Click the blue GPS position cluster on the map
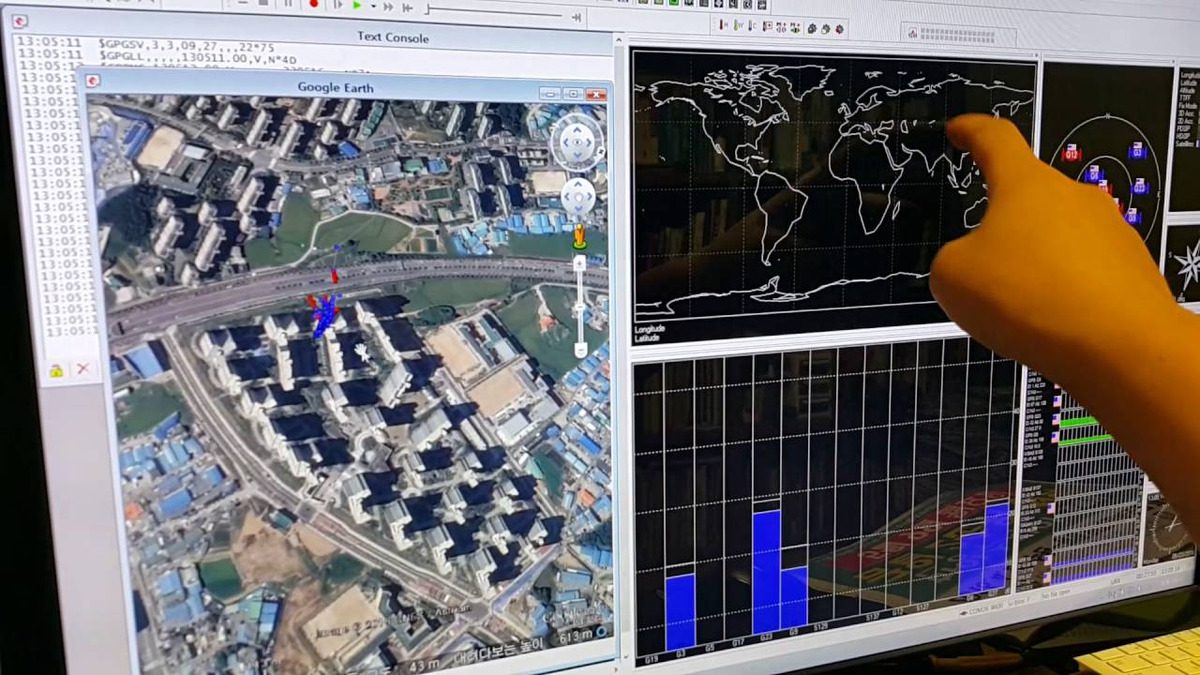This screenshot has width=1200, height=675. [x=324, y=314]
